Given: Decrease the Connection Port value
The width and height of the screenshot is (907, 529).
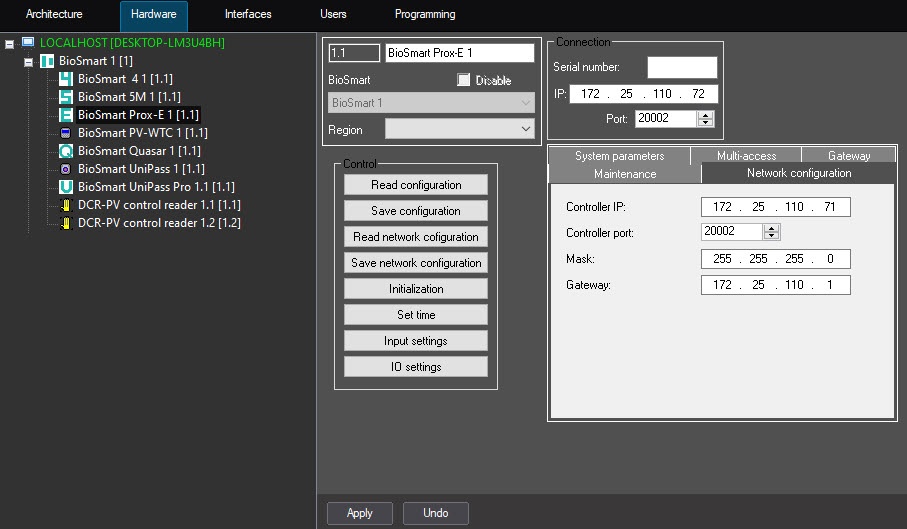Looking at the screenshot, I should point(705,122).
